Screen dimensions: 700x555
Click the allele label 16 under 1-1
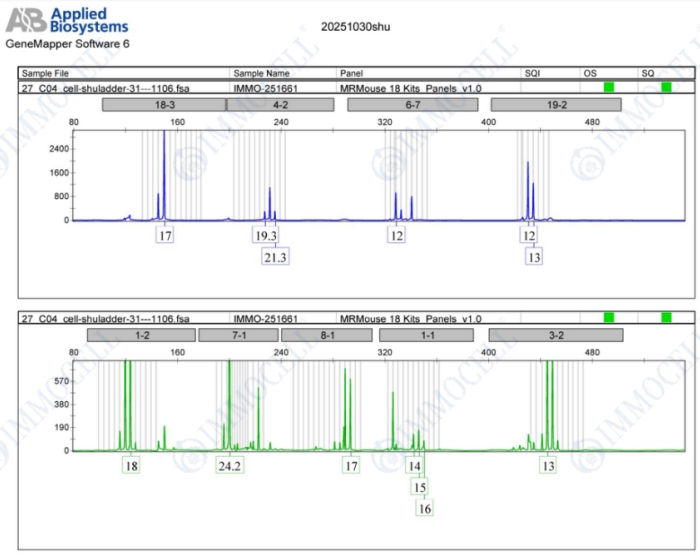[425, 508]
